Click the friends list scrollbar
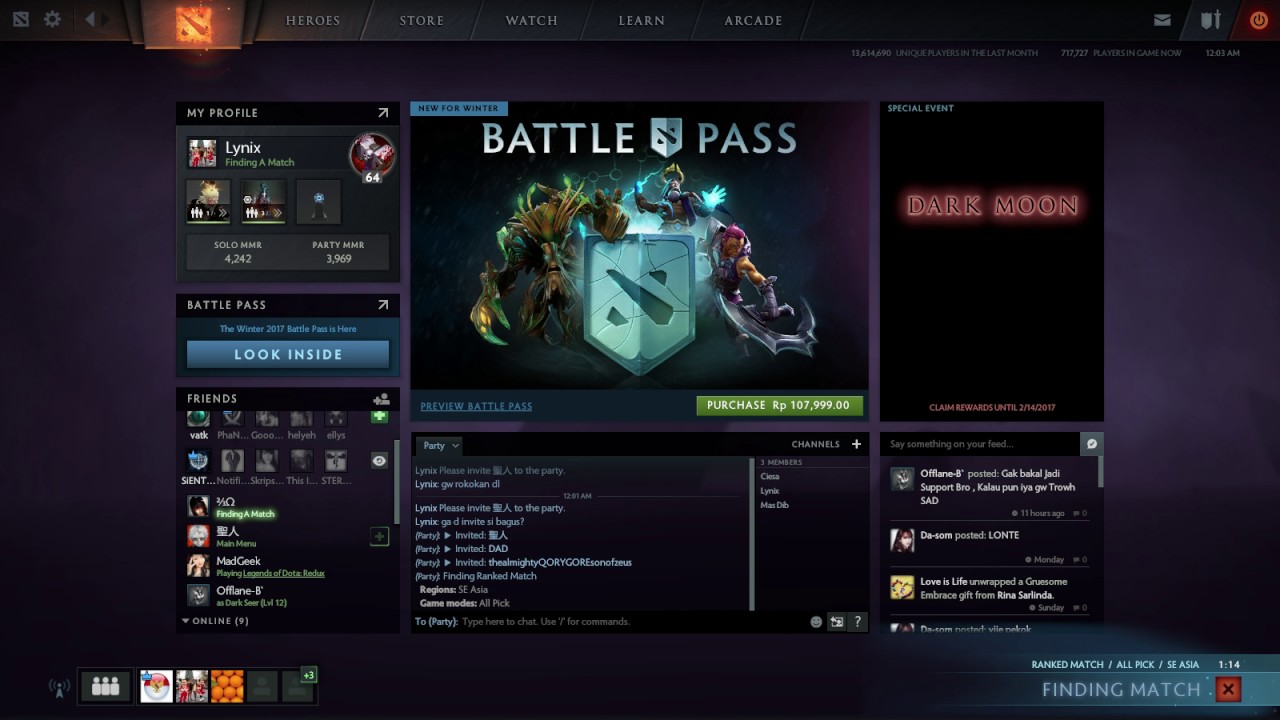This screenshot has width=1280, height=720. pyautogui.click(x=396, y=480)
